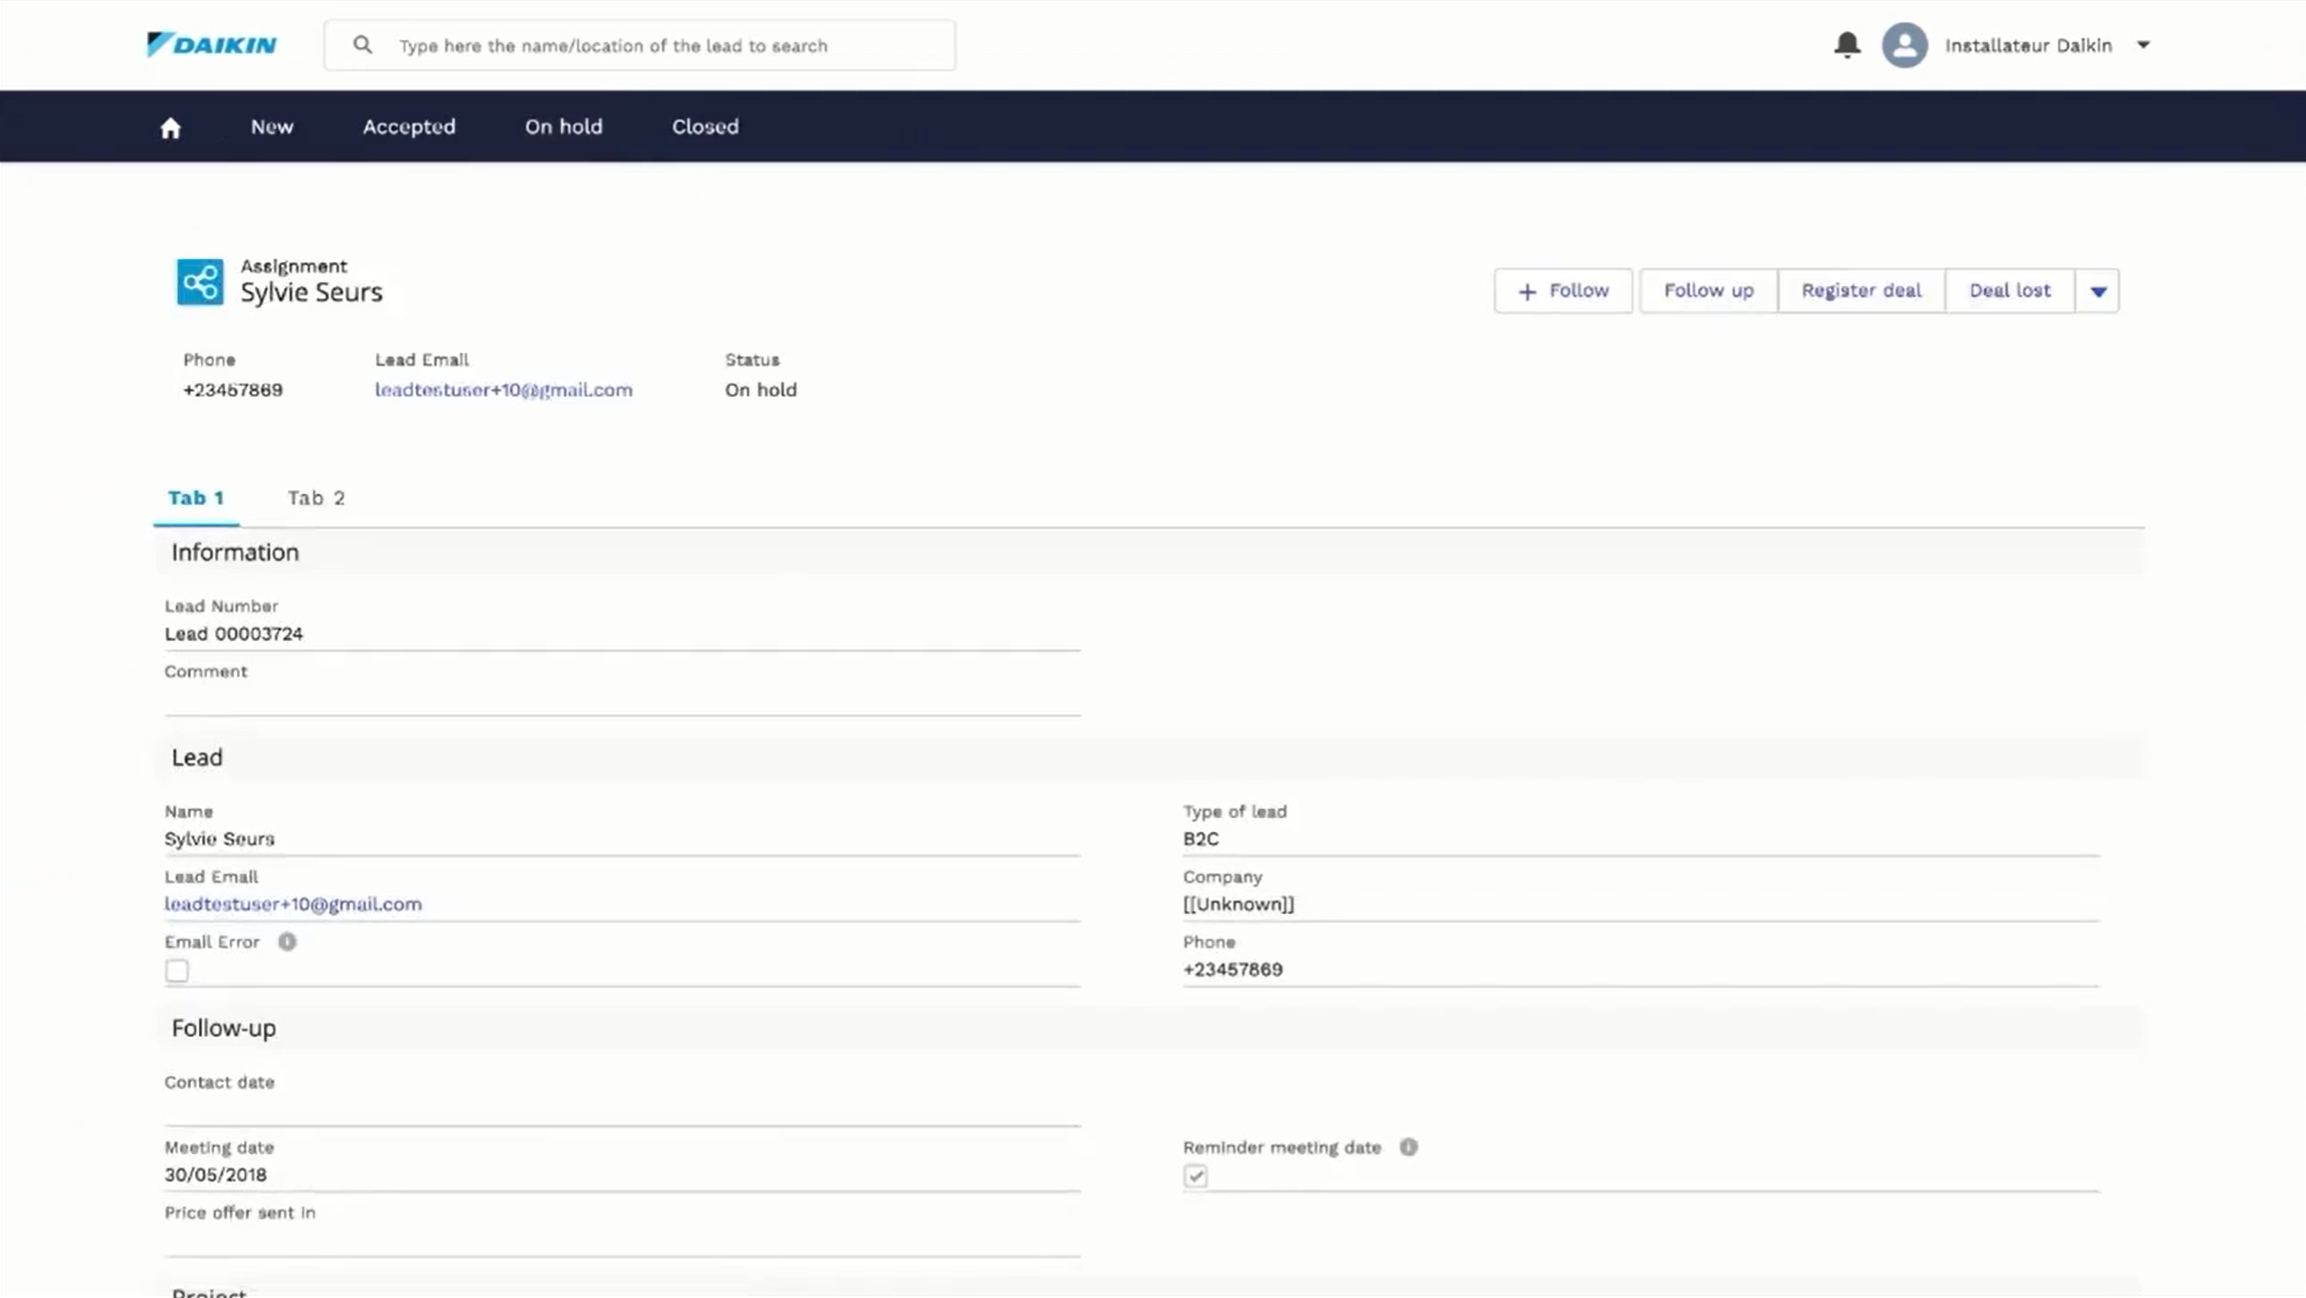2306x1298 pixels.
Task: Open the Closed navigation item
Action: 705,127
